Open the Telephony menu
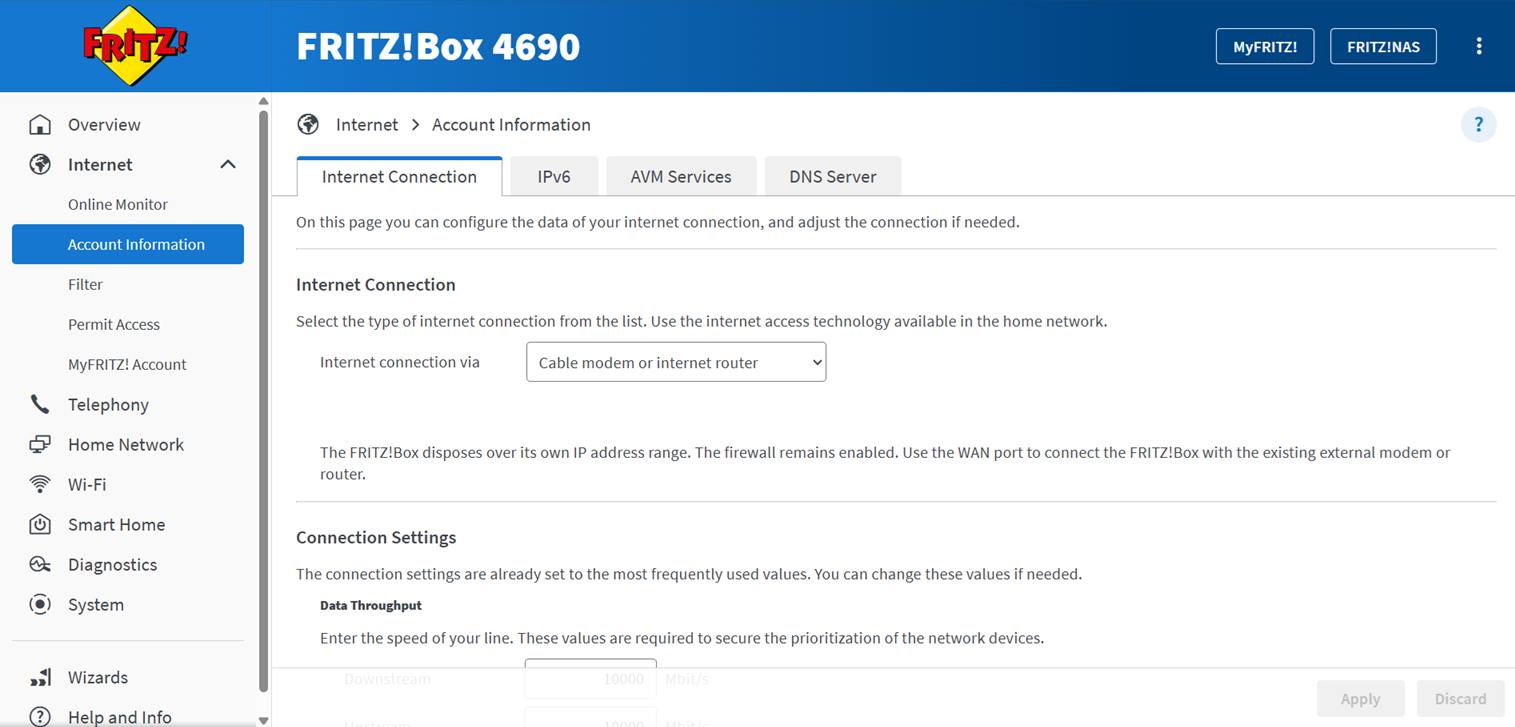The image size is (1515, 727). click(x=108, y=405)
